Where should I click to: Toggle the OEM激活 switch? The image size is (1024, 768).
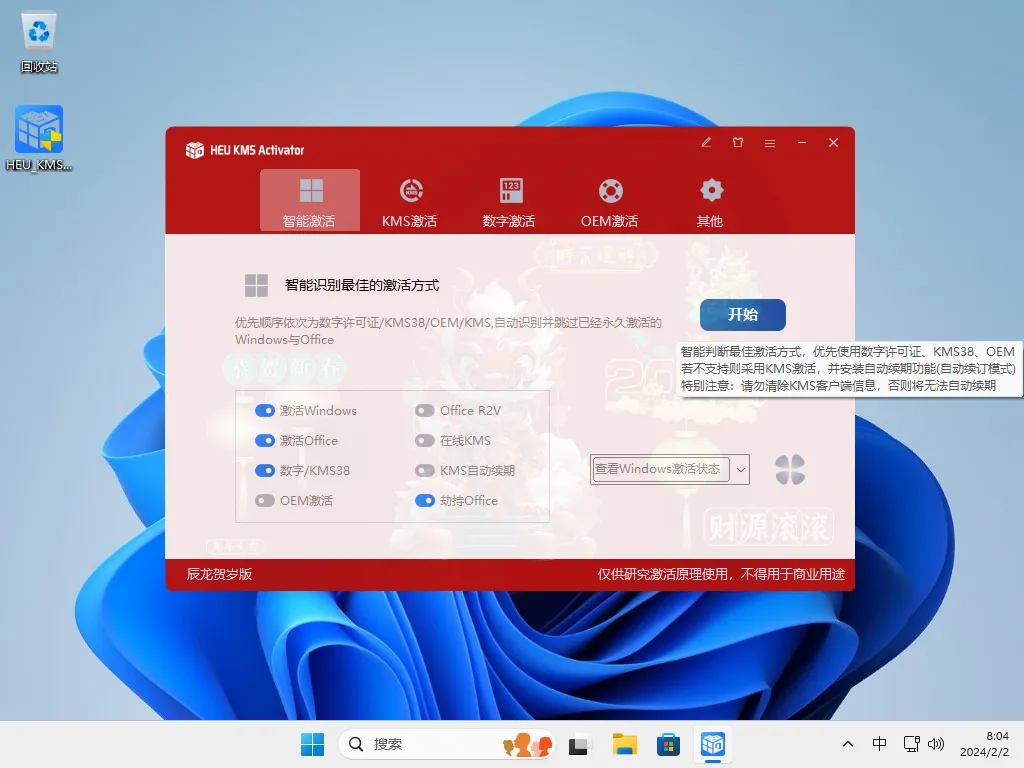[x=264, y=500]
